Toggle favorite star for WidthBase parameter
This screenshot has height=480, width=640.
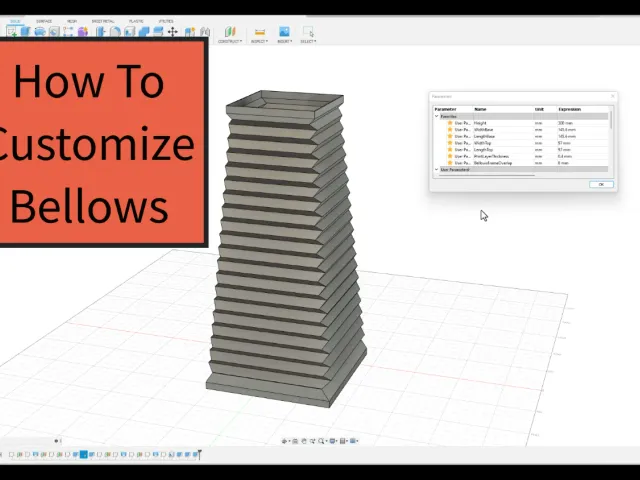tap(450, 129)
